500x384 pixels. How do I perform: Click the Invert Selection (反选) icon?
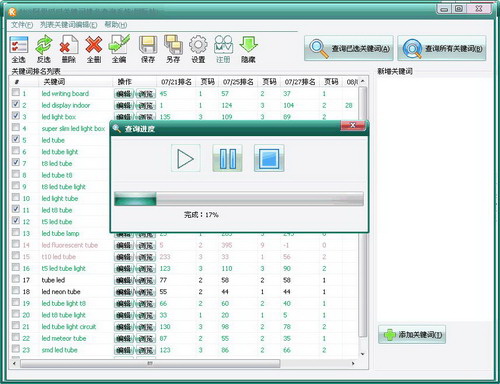pos(44,49)
